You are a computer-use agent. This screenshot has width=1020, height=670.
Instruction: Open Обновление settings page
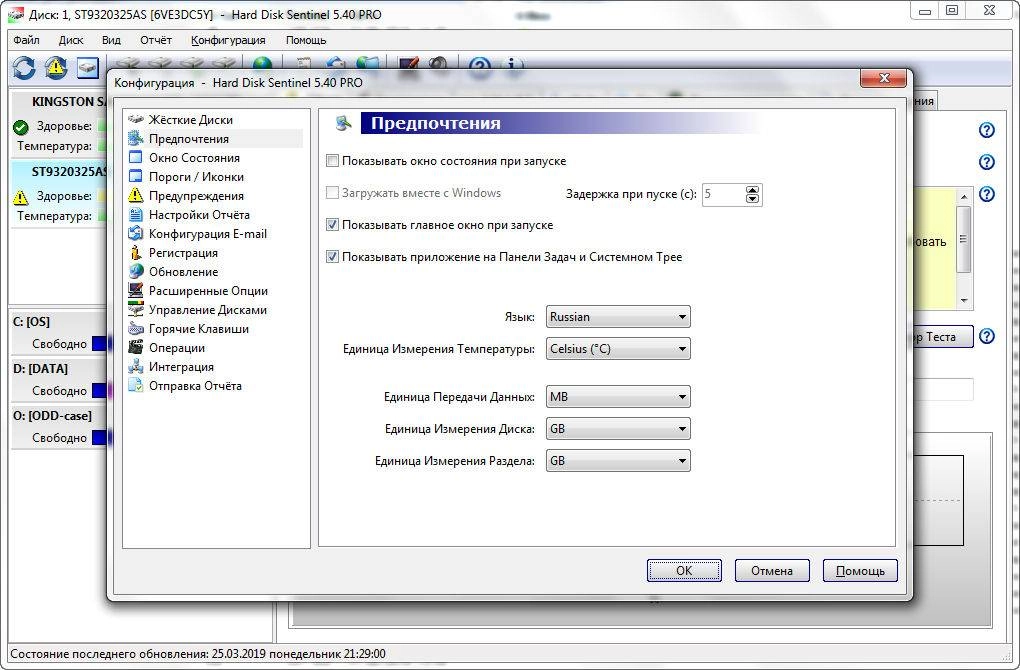tap(183, 271)
